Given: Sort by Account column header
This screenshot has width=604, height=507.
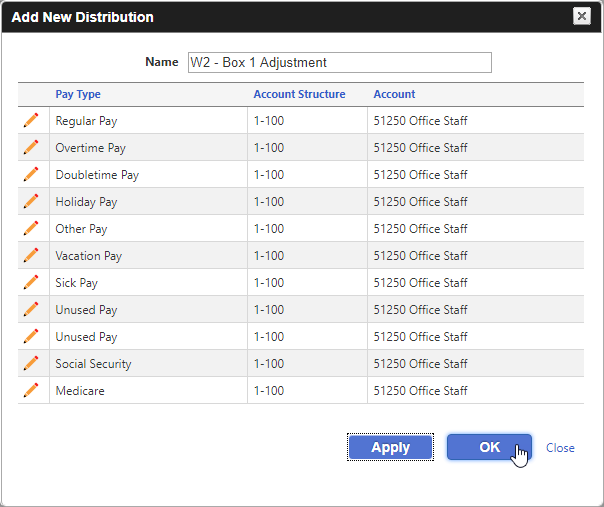Looking at the screenshot, I should tap(394, 94).
